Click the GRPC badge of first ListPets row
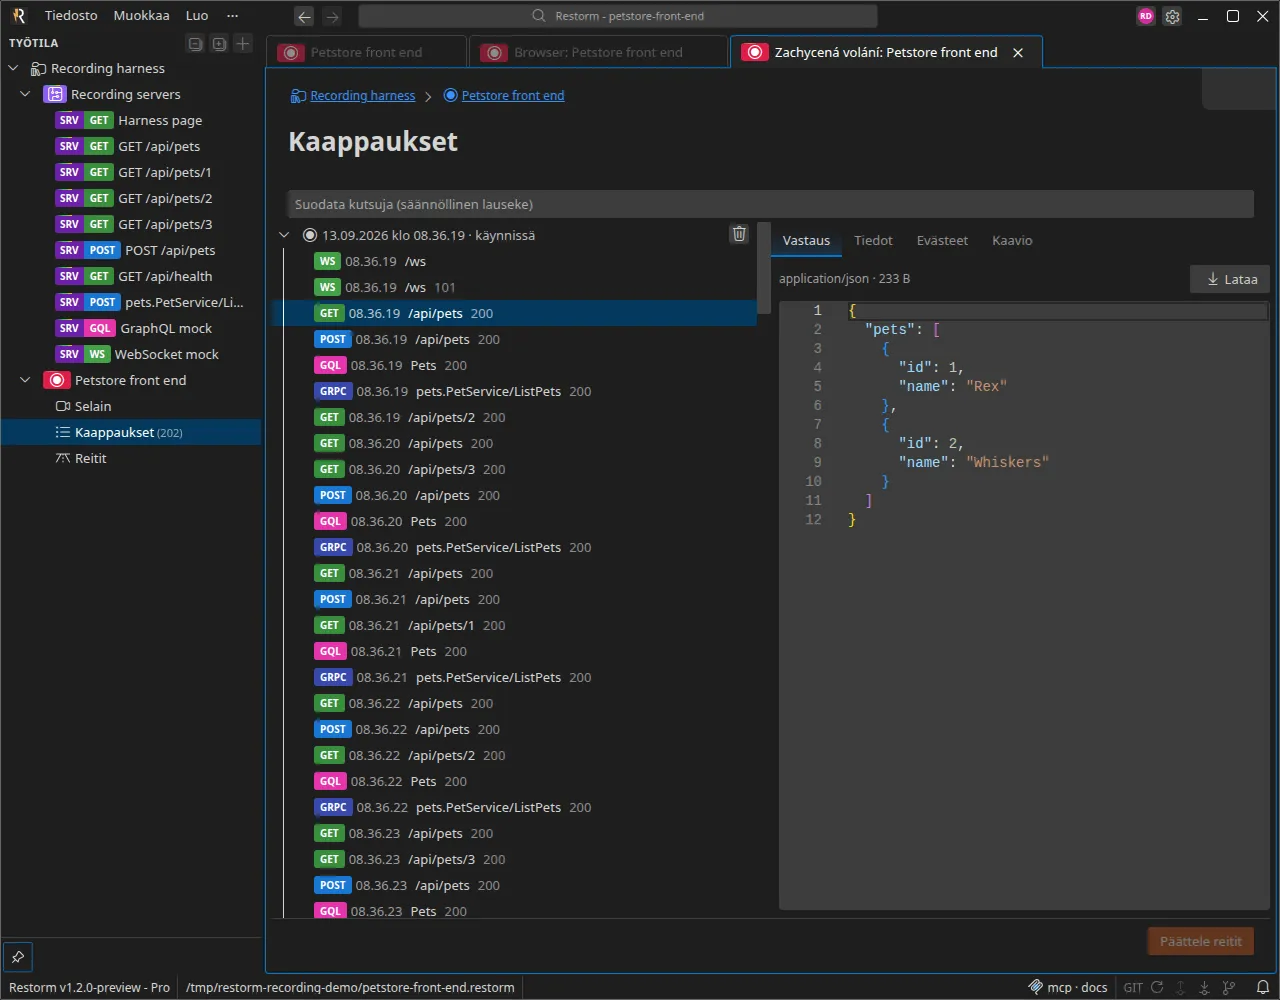Viewport: 1280px width, 1000px height. [x=333, y=391]
